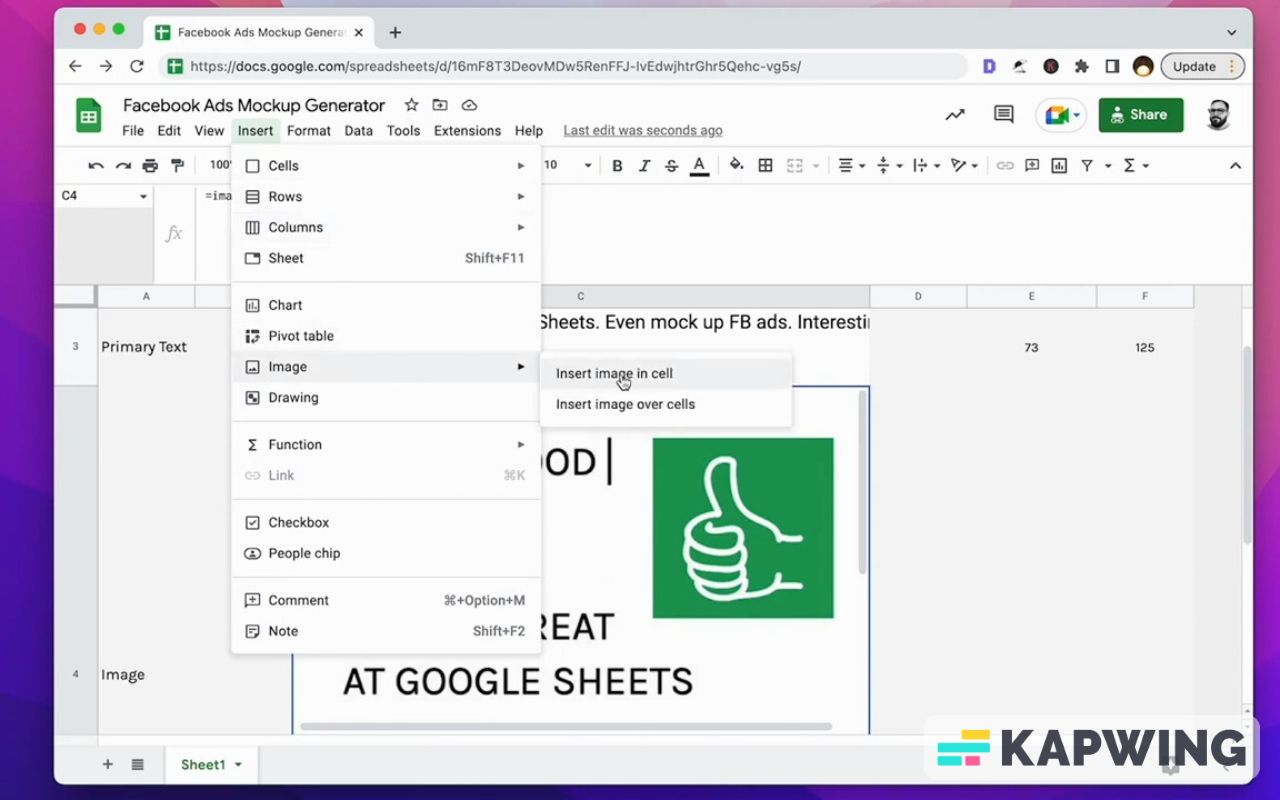The width and height of the screenshot is (1280, 800).
Task: Click the Add Sheet plus icon
Action: [x=108, y=765]
